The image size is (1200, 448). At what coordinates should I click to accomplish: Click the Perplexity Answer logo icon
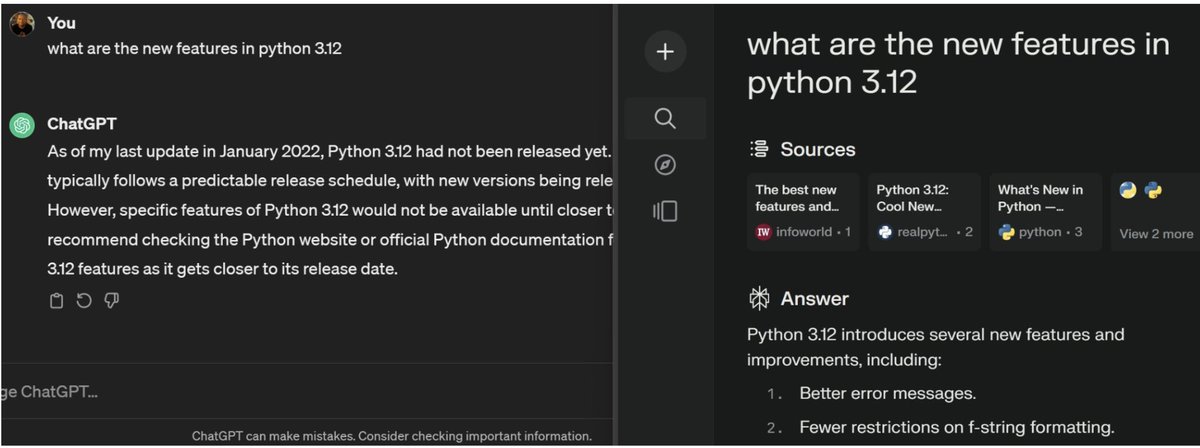tap(759, 298)
